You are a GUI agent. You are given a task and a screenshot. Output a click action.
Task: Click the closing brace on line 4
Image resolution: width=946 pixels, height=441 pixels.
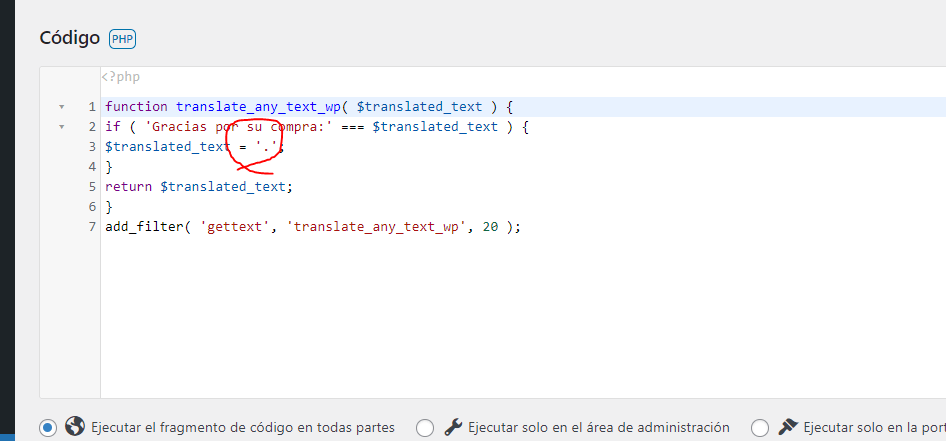pos(109,167)
